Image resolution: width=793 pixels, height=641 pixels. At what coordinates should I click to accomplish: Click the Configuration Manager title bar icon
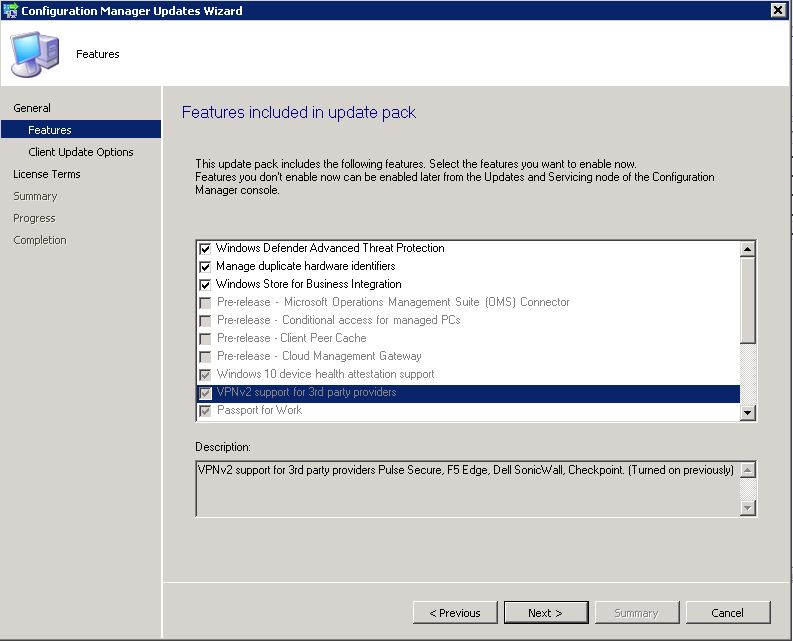[x=10, y=11]
